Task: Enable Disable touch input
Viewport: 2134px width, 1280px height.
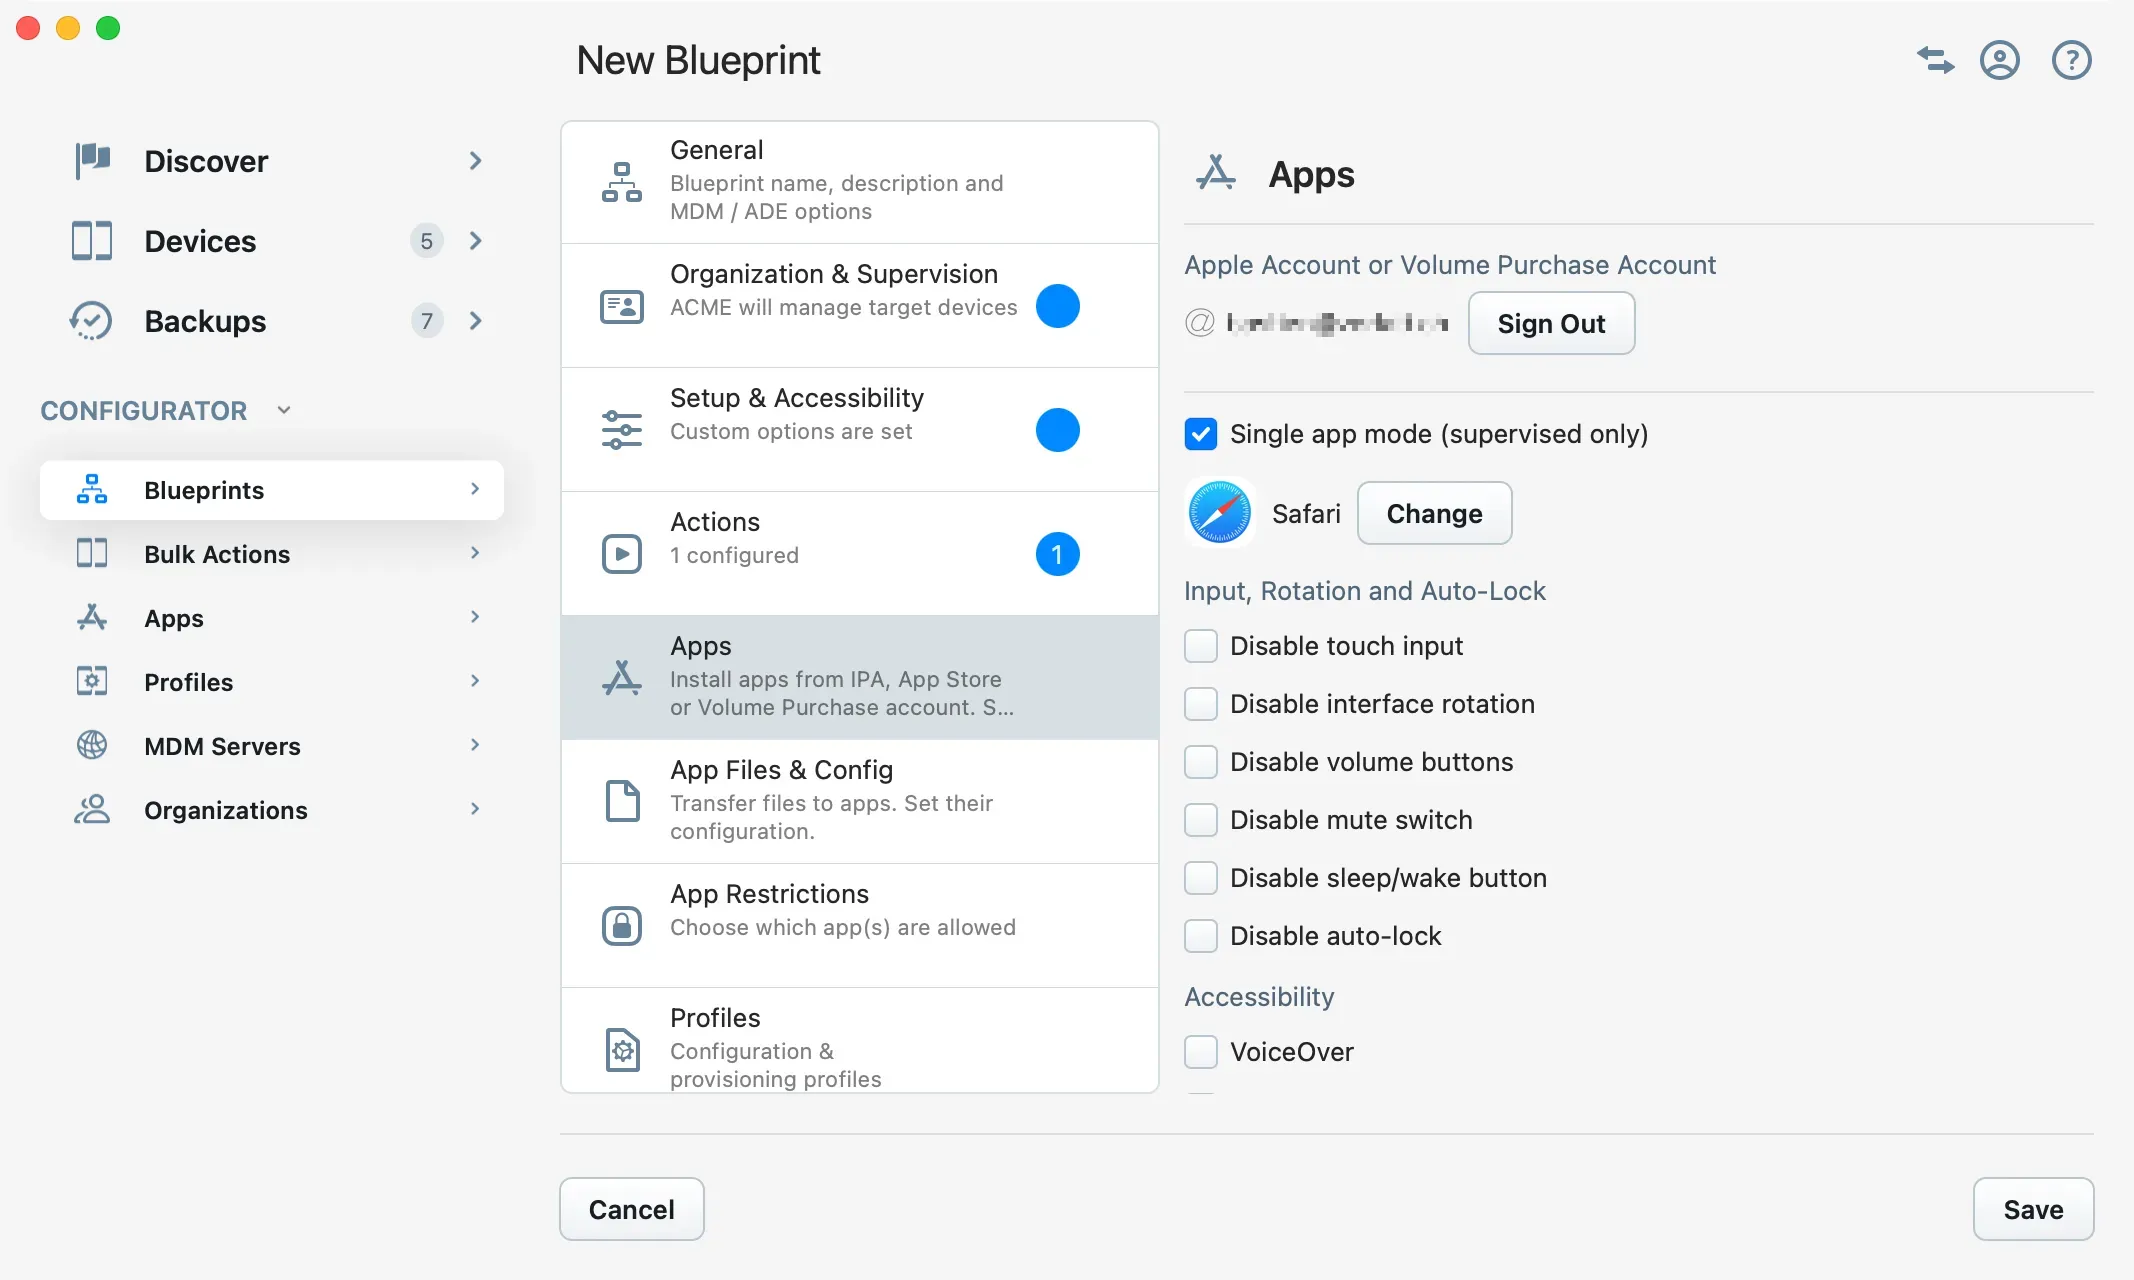Action: coord(1201,646)
